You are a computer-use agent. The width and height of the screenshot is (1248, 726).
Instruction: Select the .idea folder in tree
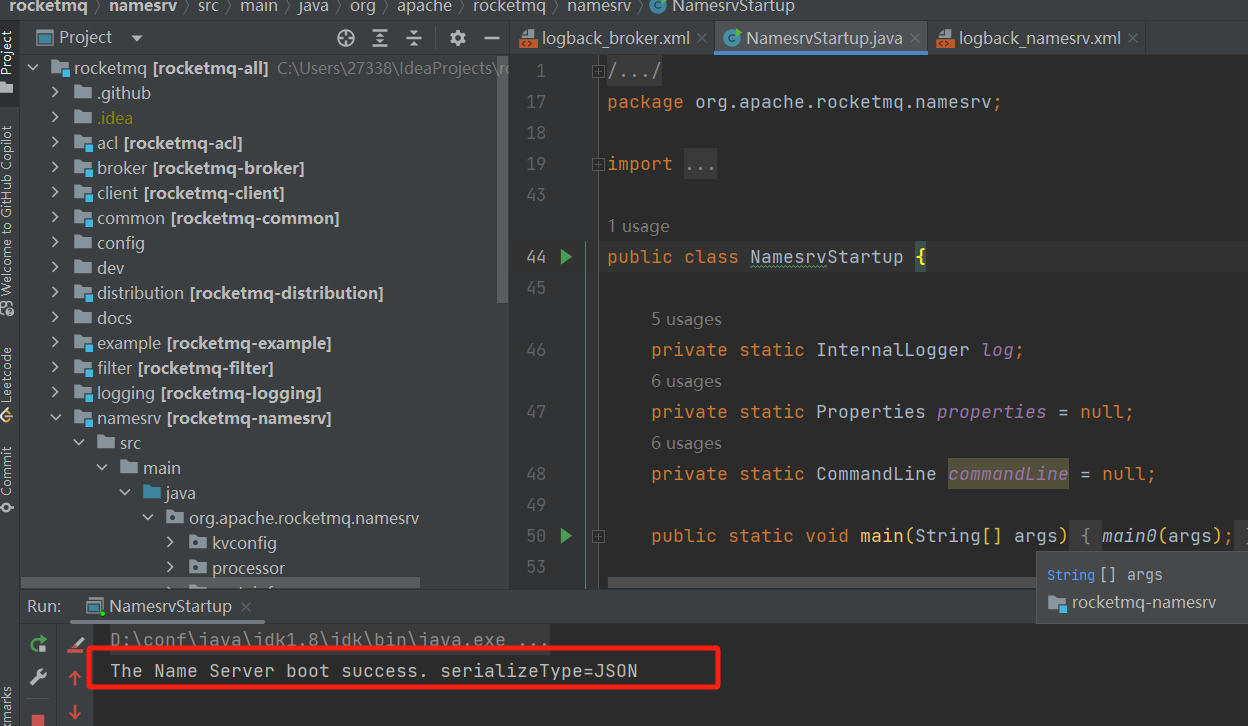(114, 118)
